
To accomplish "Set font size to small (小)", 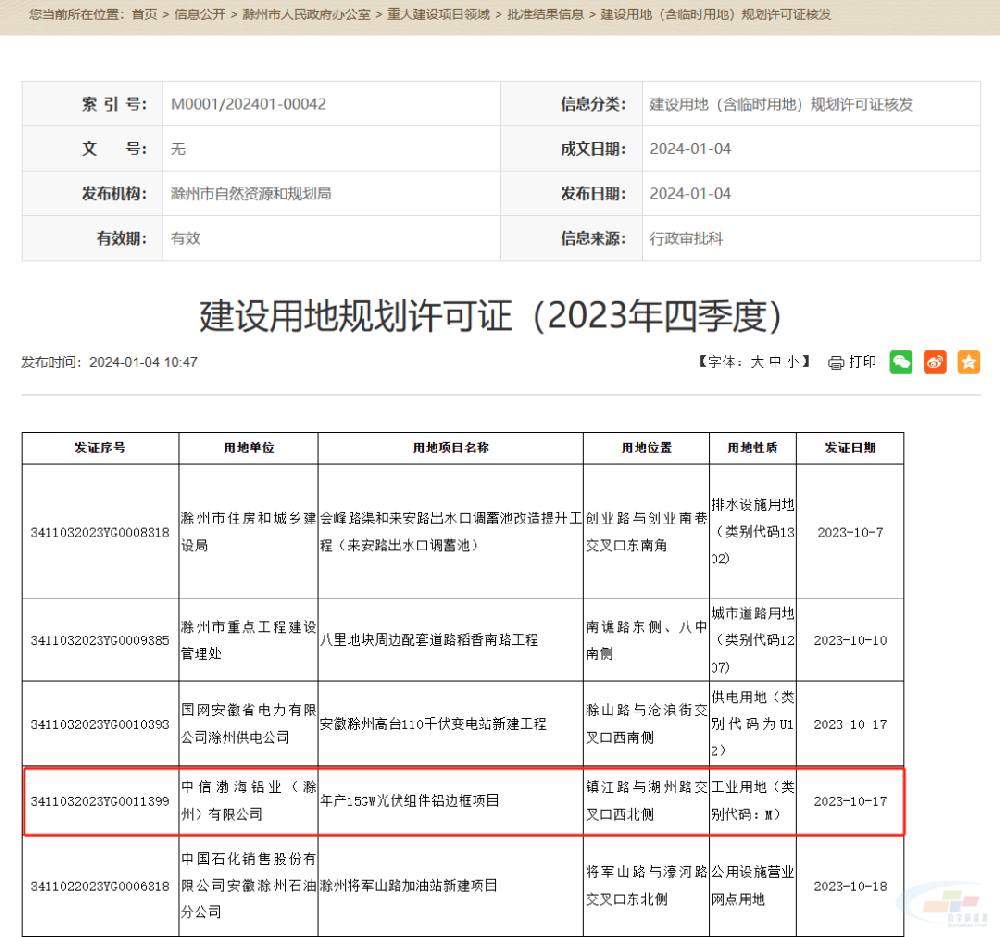I will click(792, 362).
